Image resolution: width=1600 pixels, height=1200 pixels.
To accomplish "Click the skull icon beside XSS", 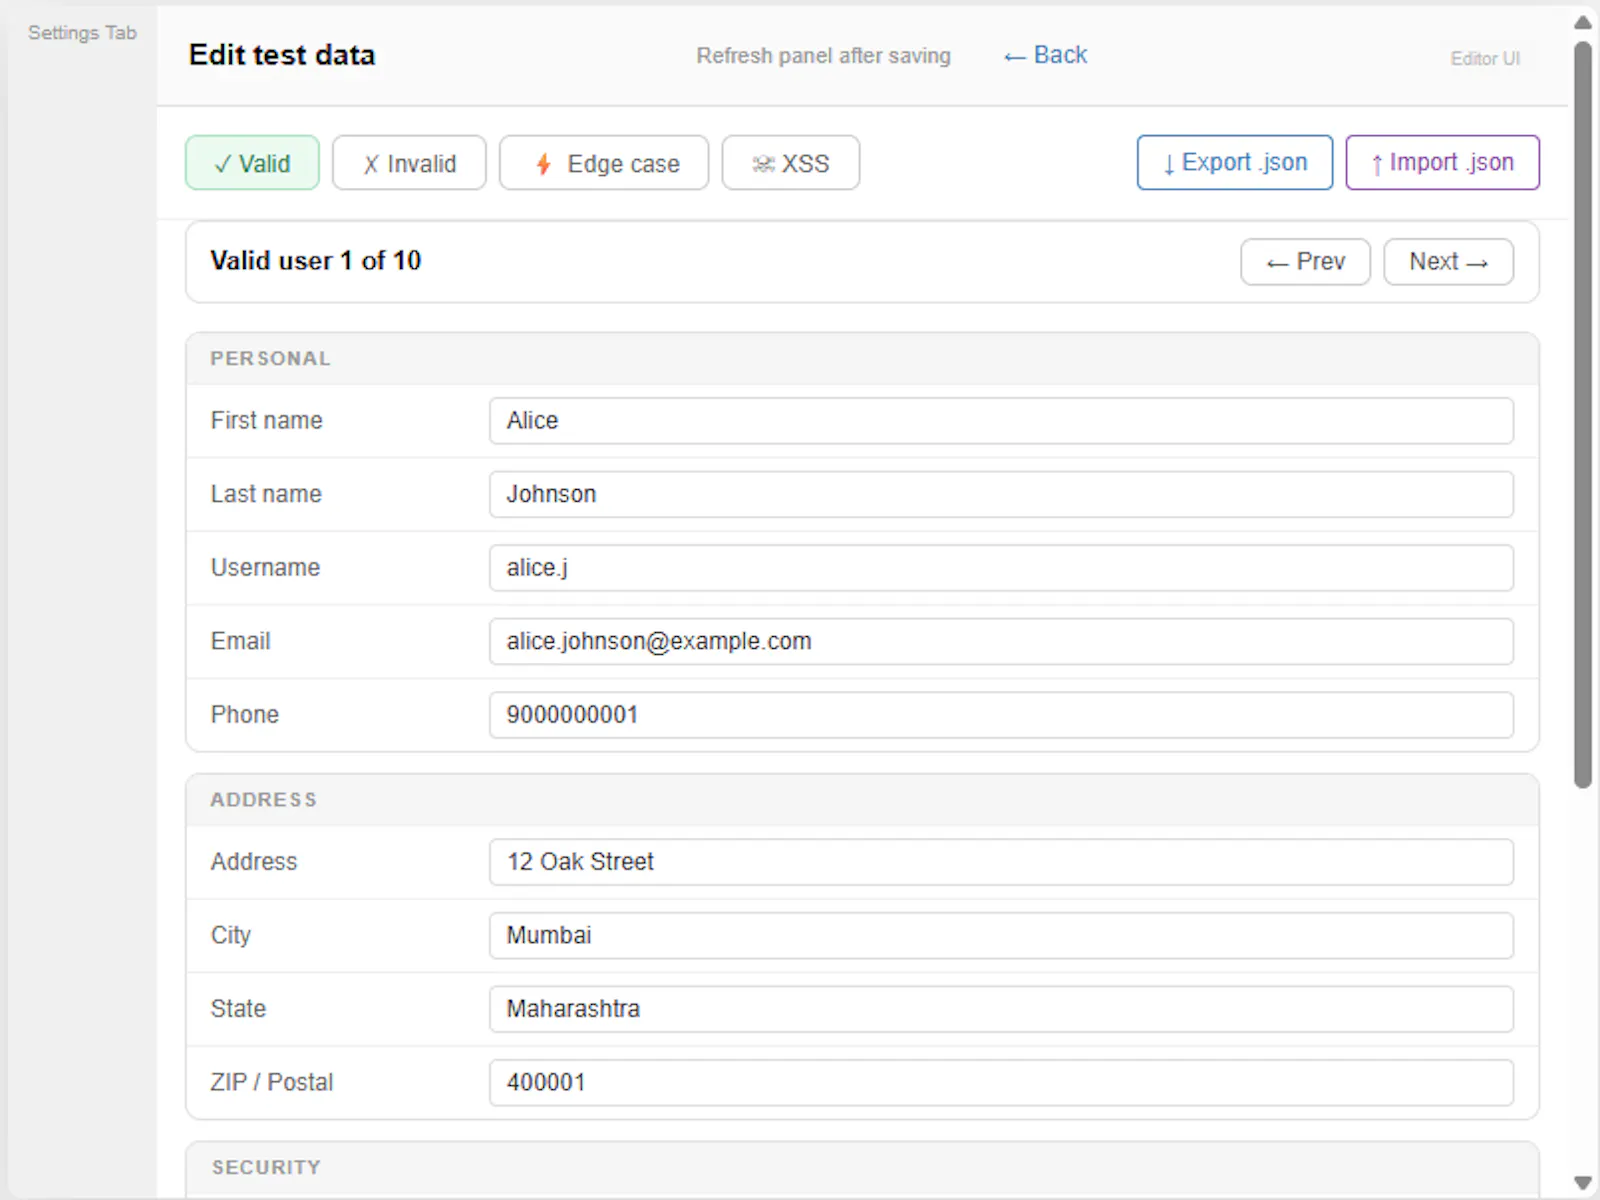I will point(763,164).
